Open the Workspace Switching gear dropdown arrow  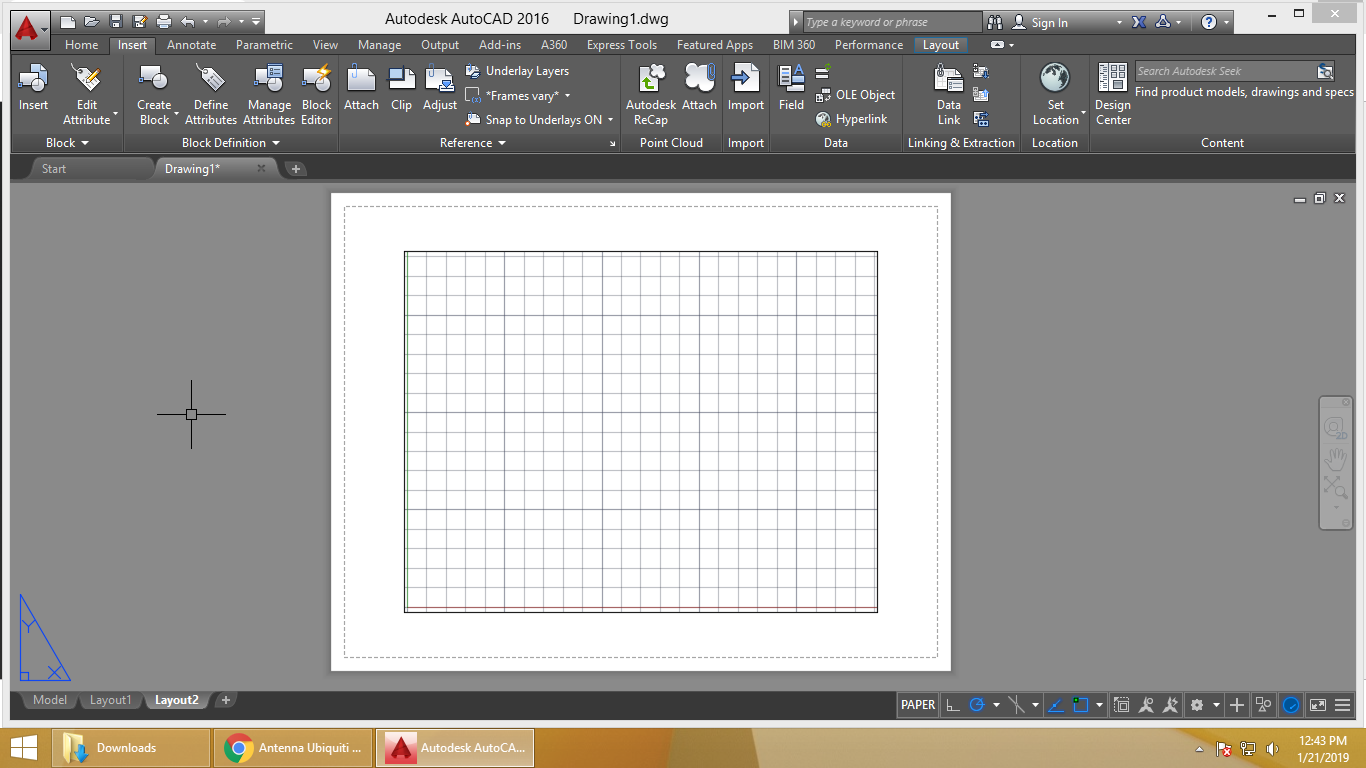(1216, 705)
